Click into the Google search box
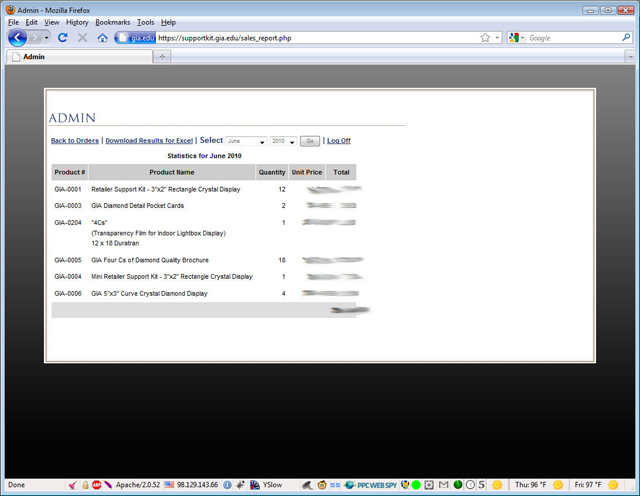640x496 pixels. pos(573,38)
